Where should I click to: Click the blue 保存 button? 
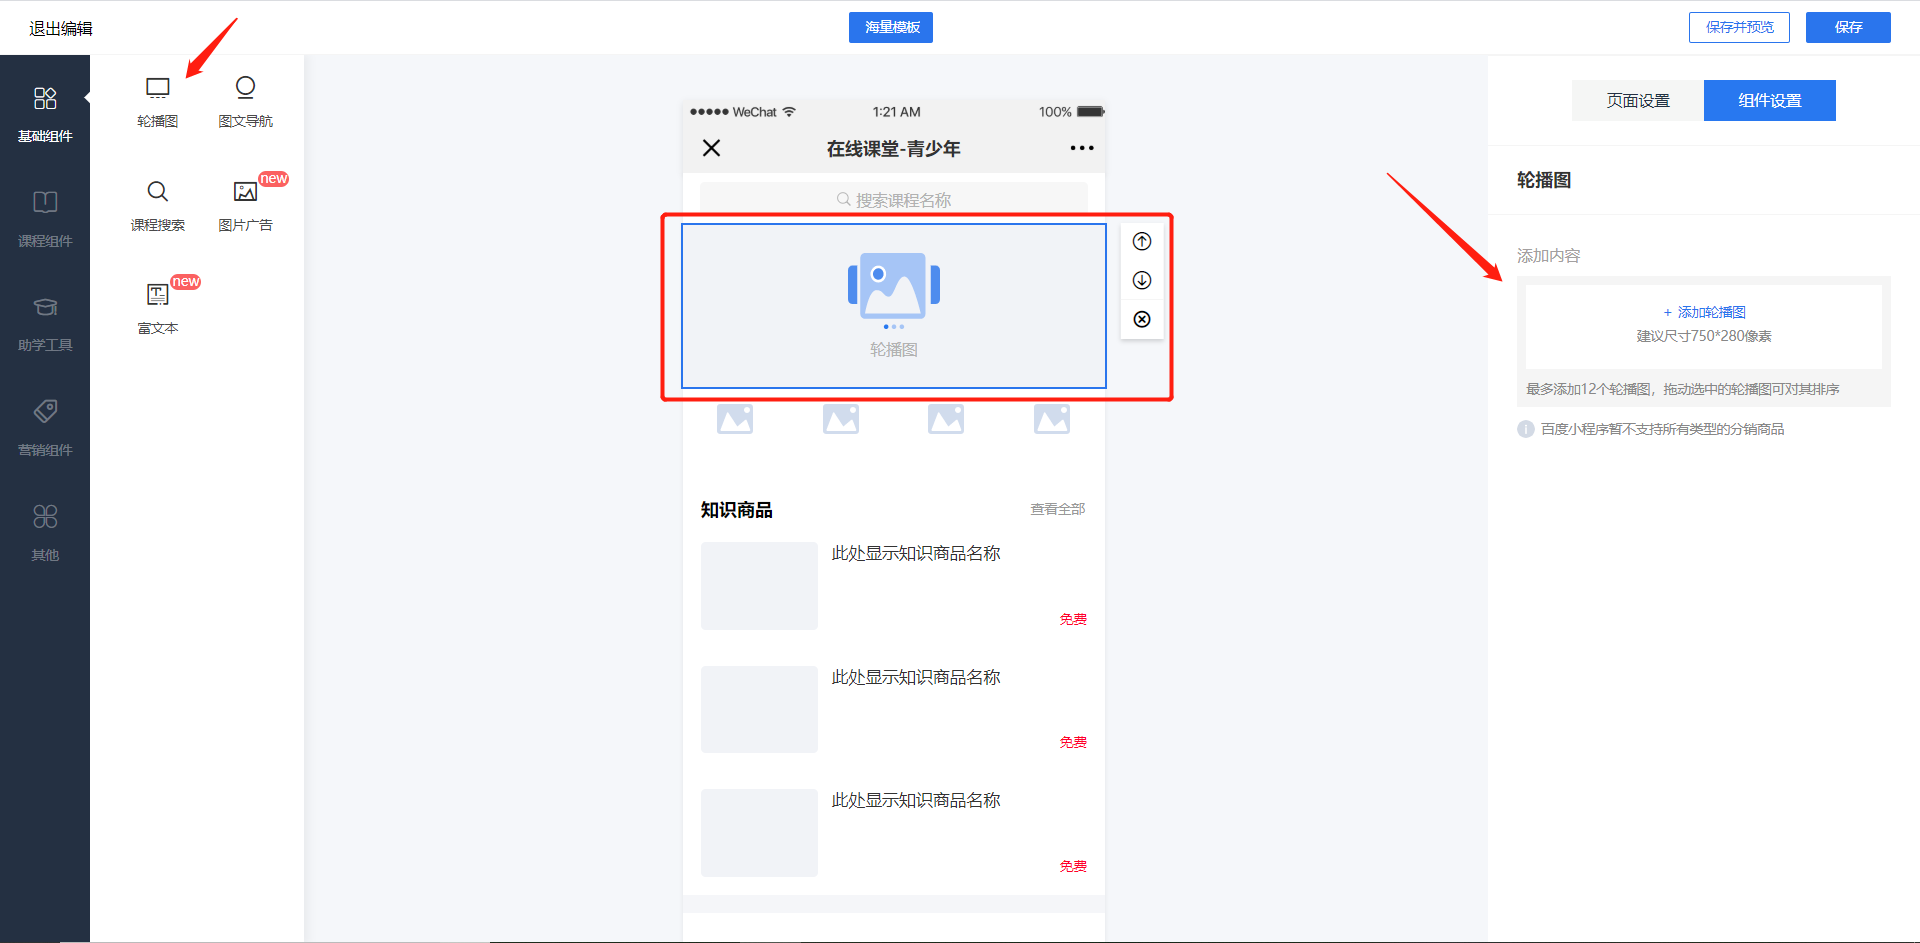coord(1848,27)
